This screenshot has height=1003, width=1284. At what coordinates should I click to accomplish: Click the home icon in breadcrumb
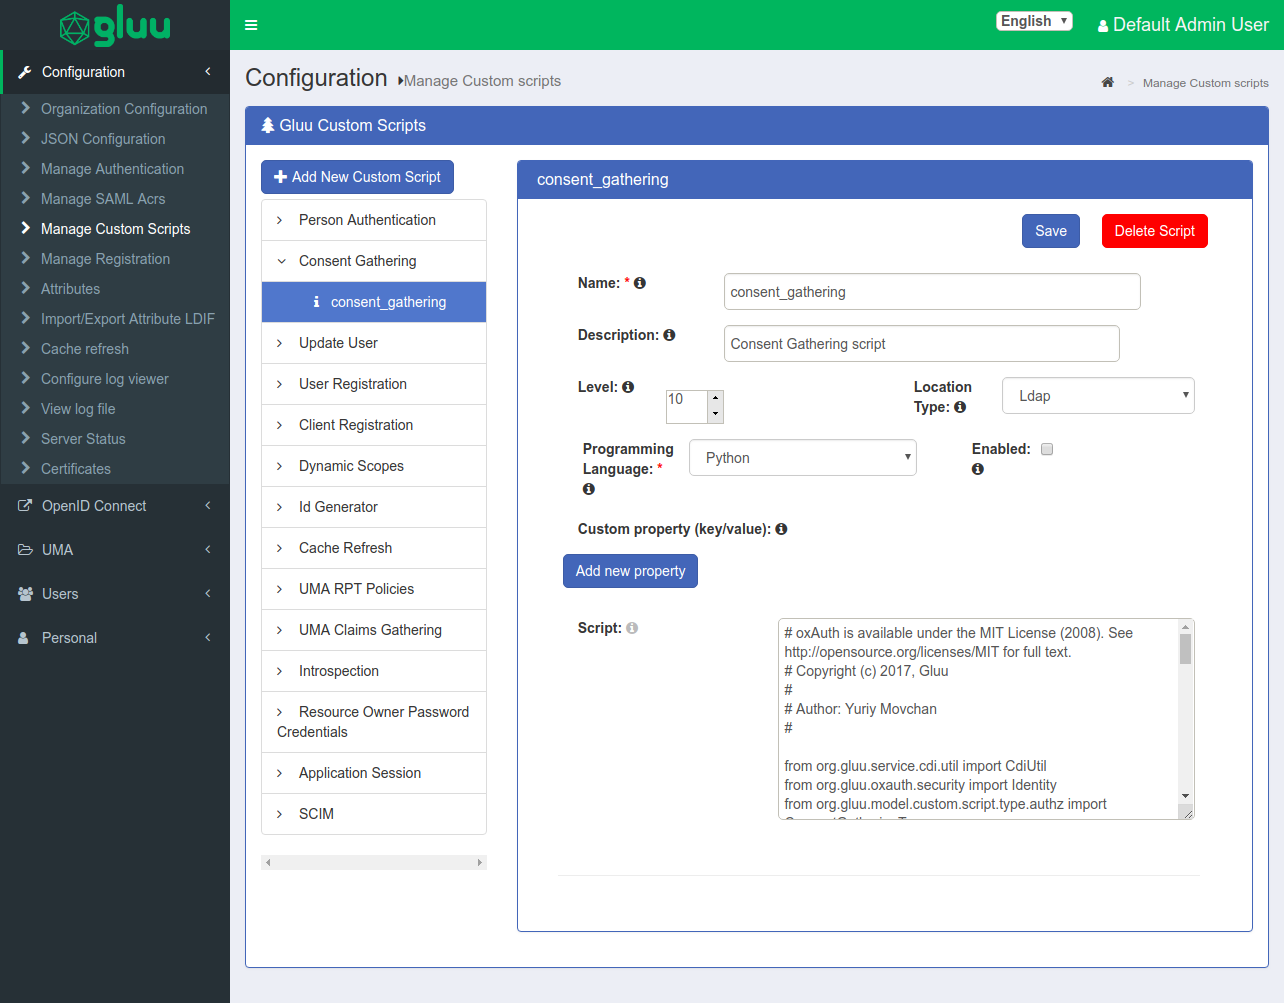pyautogui.click(x=1107, y=83)
